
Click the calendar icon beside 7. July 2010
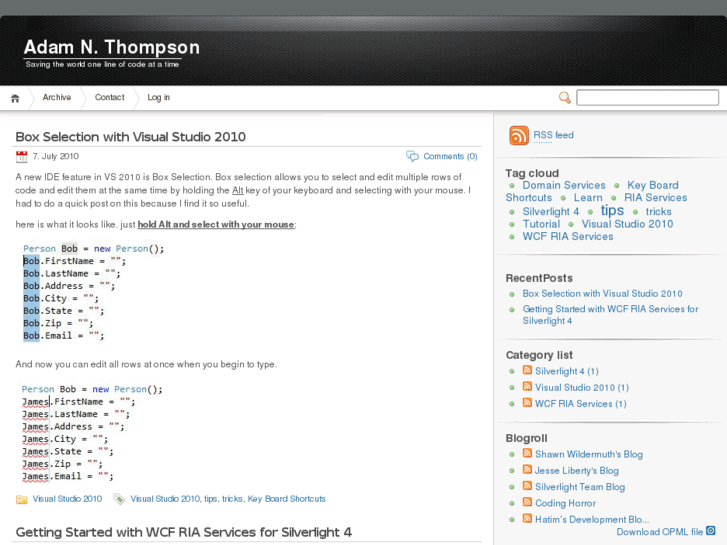21,157
